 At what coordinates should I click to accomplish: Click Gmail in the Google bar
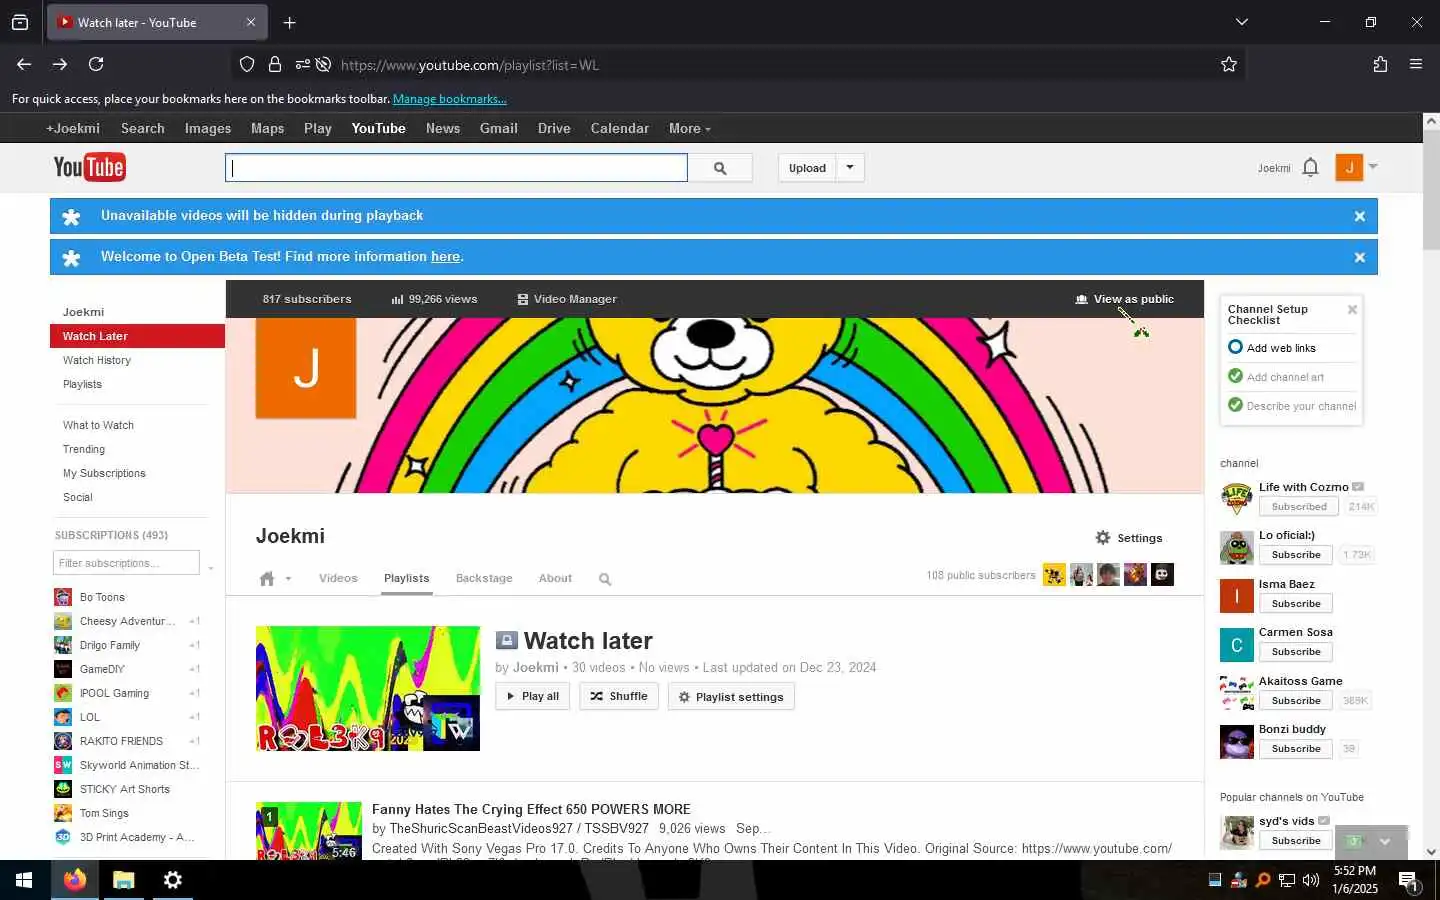click(x=498, y=128)
